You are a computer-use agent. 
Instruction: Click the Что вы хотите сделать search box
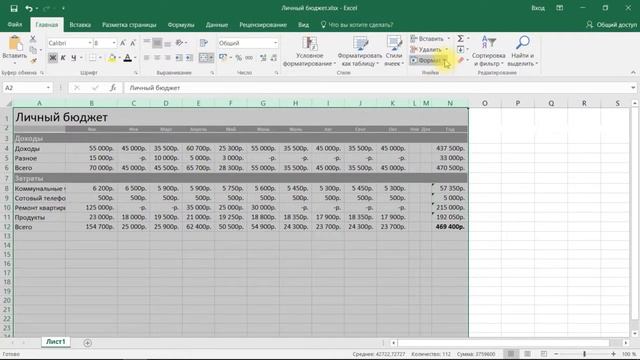point(357,25)
